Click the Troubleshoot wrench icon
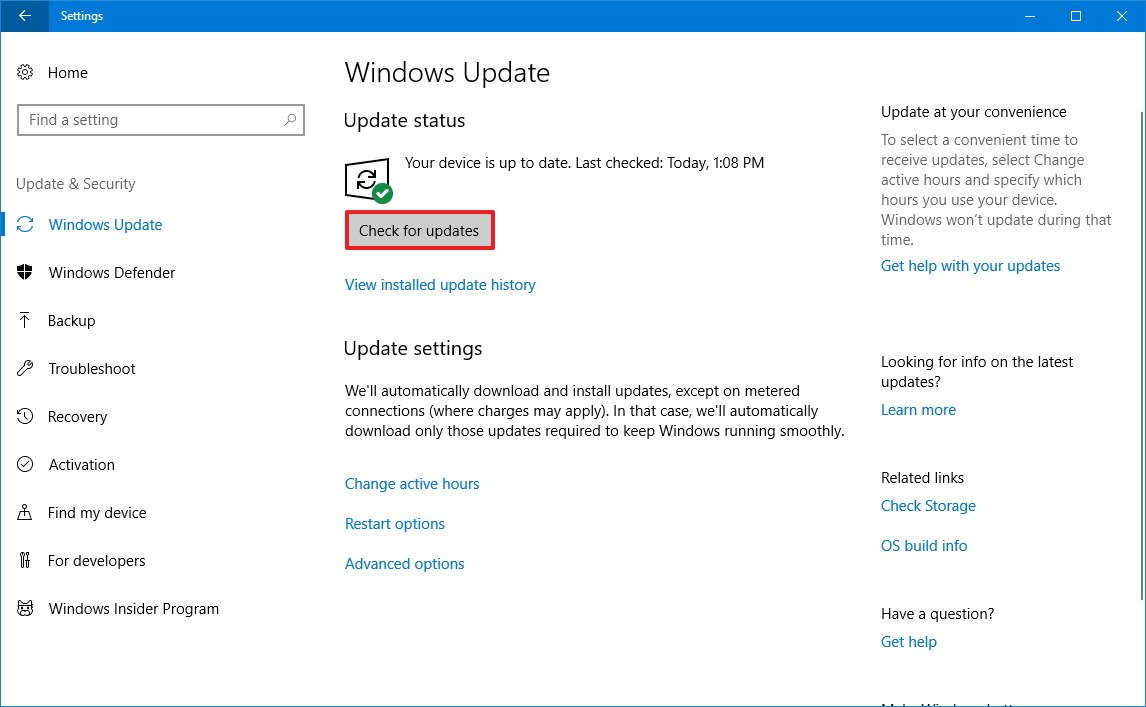 pyautogui.click(x=25, y=368)
